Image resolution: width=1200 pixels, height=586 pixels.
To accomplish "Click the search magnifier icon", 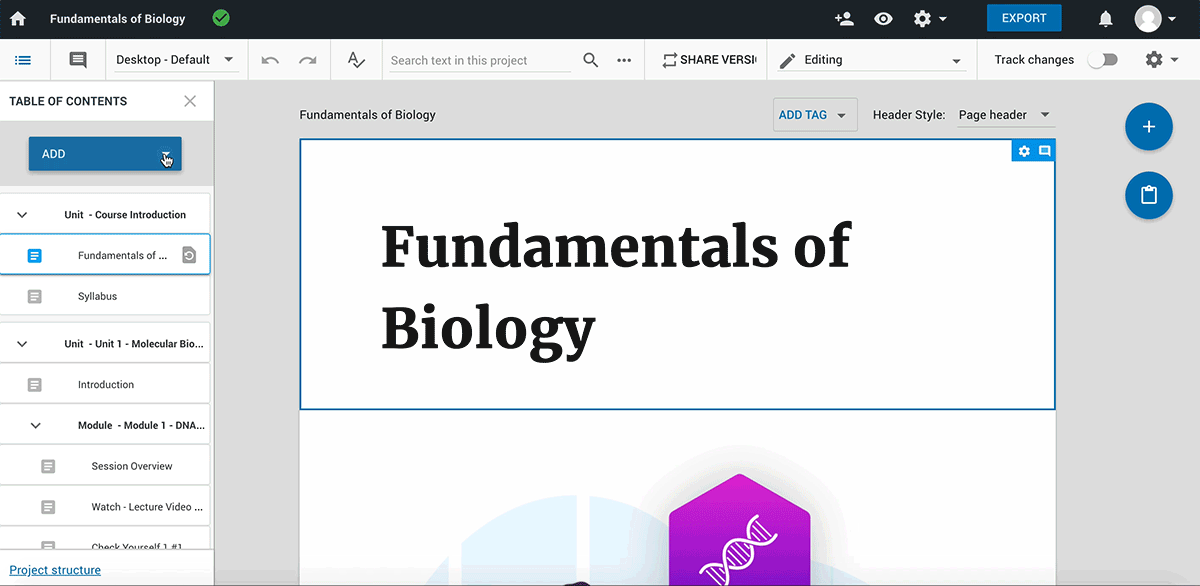I will [591, 60].
